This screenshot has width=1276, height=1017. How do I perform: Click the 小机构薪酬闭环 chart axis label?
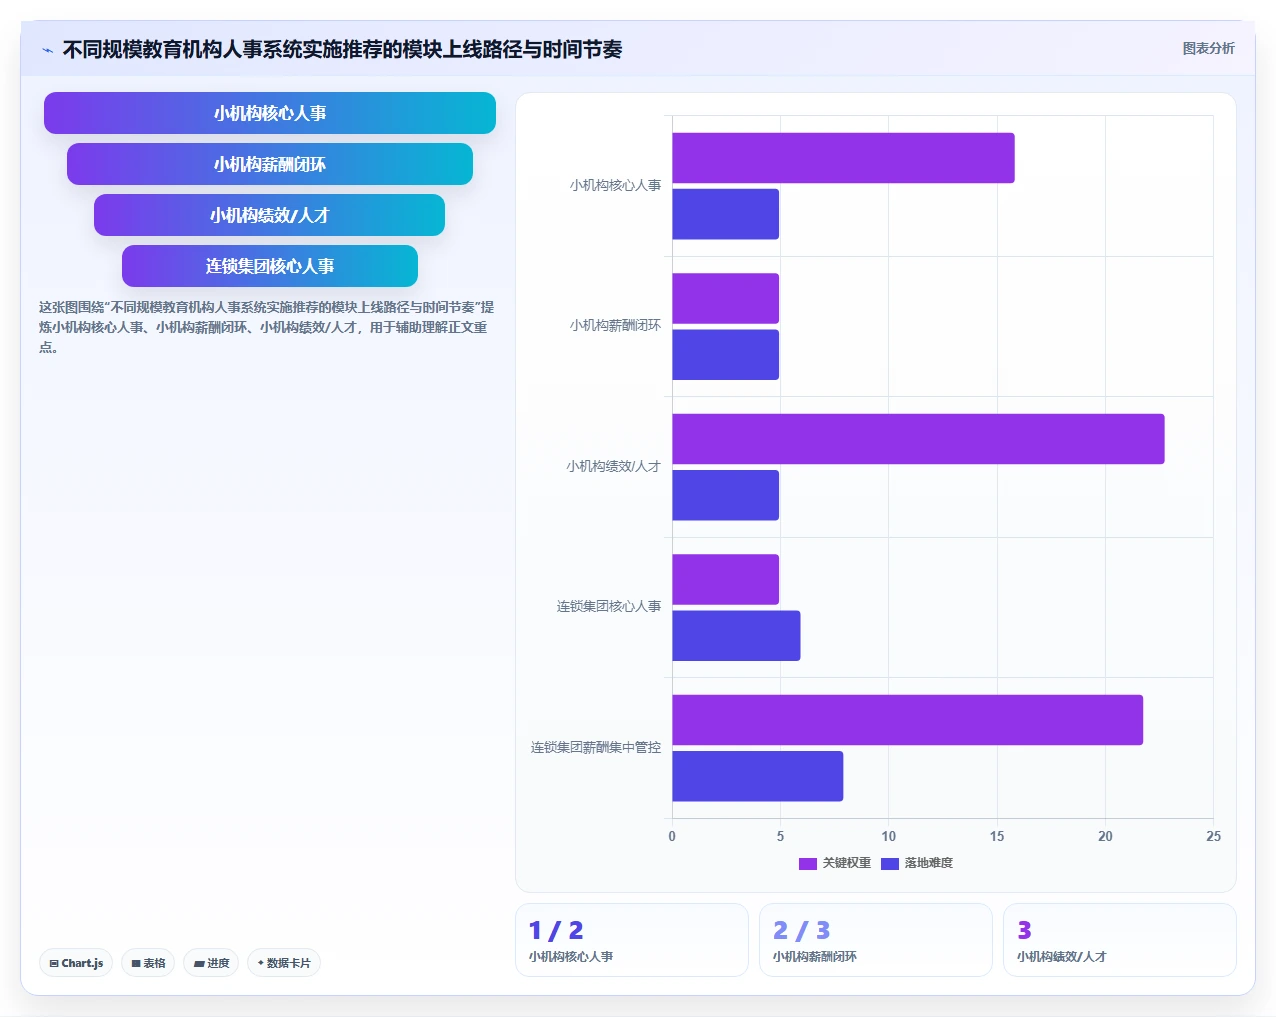[x=615, y=326]
